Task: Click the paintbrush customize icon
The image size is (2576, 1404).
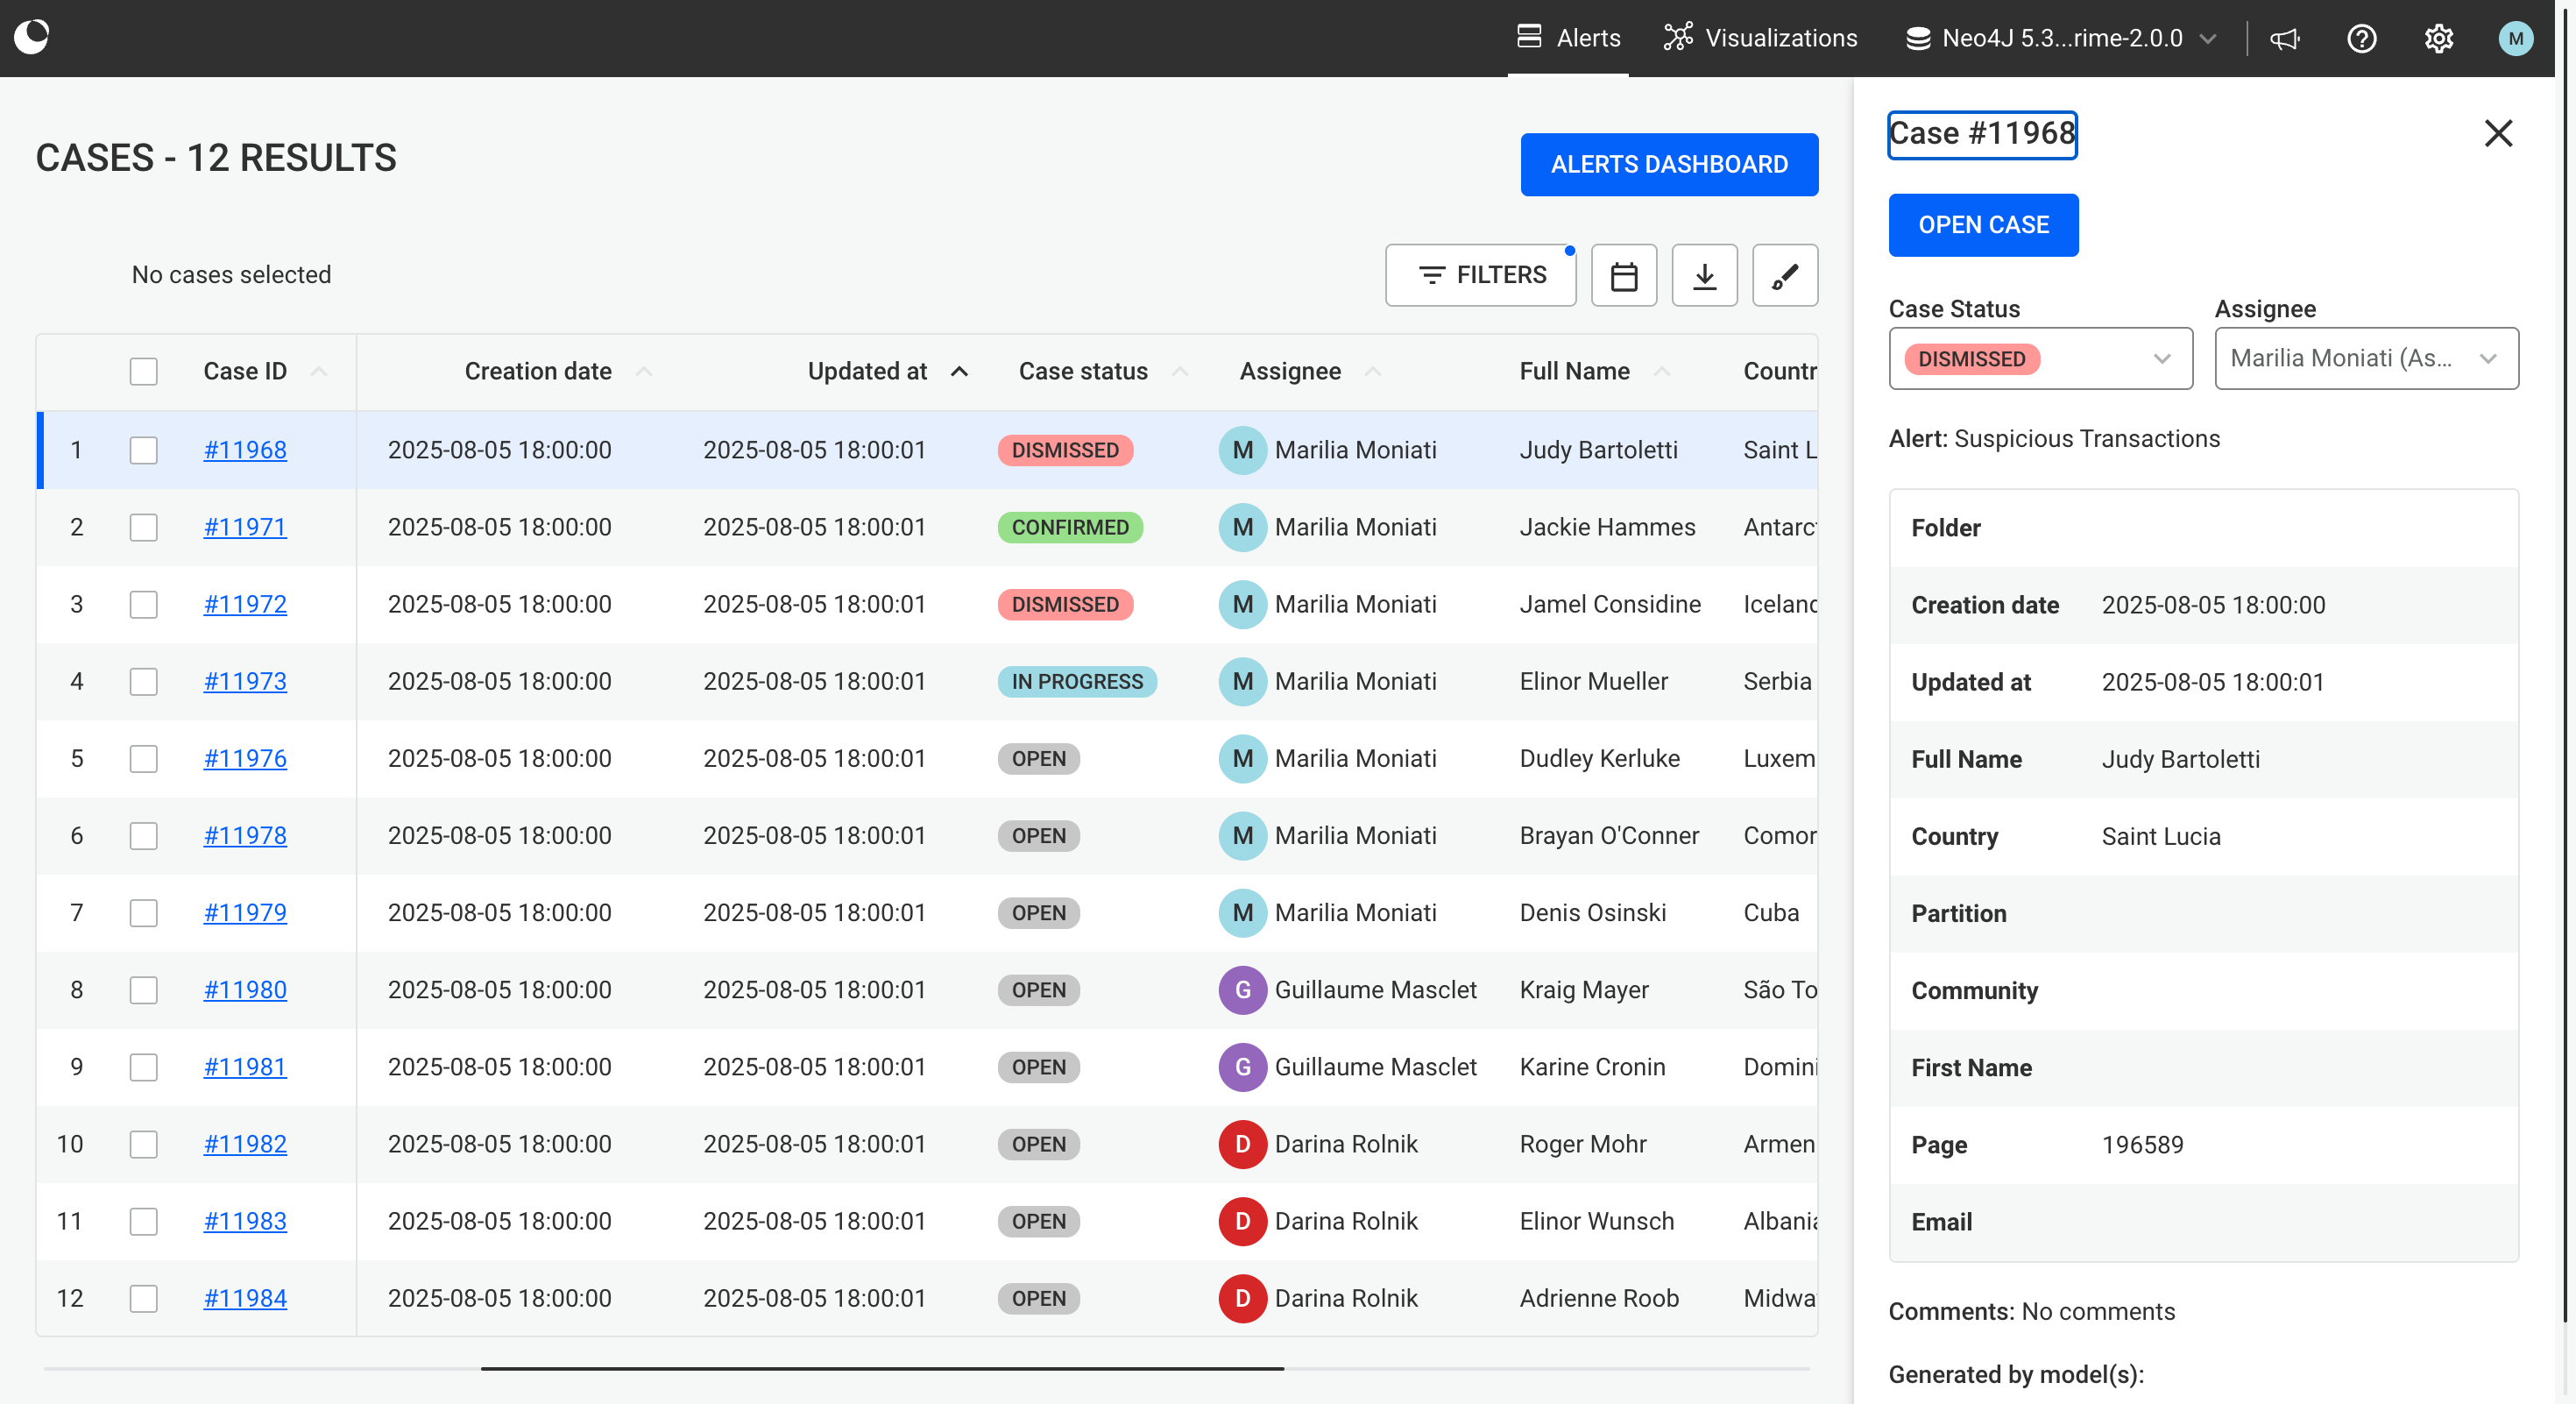Action: (x=1784, y=275)
